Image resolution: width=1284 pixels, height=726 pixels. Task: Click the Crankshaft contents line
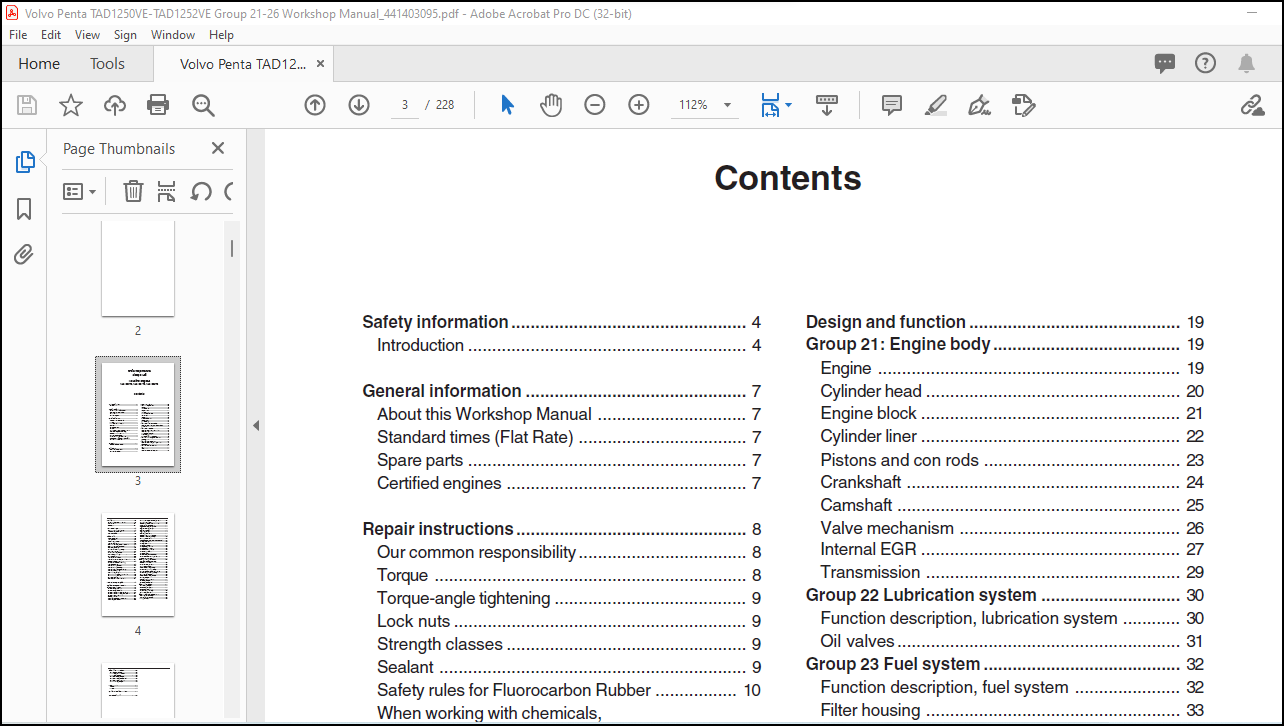tap(1012, 482)
